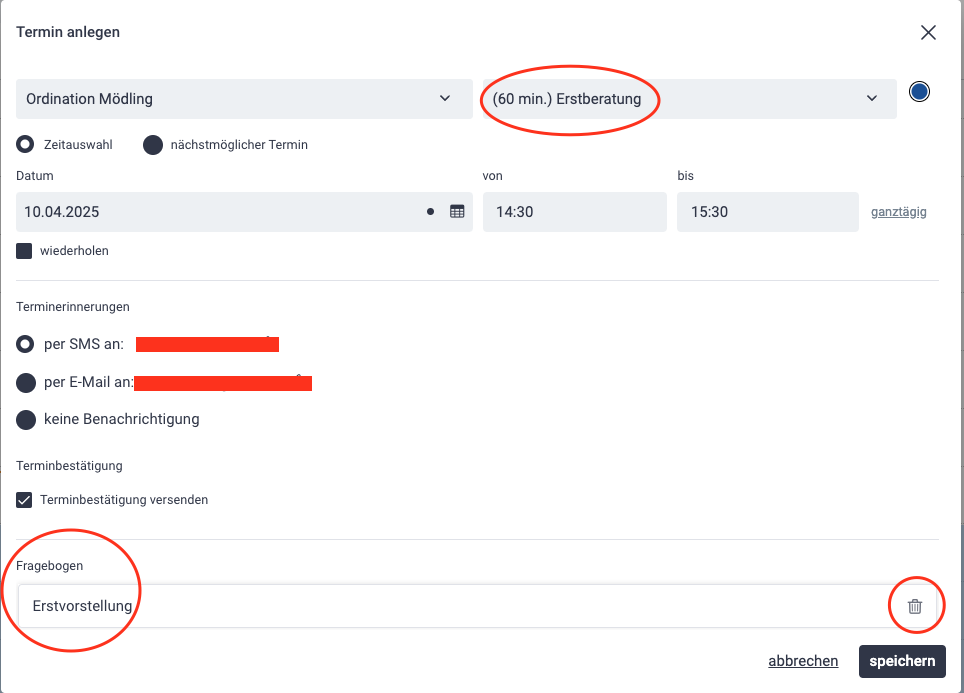The height and width of the screenshot is (693, 964).
Task: Open the calendar picker icon in Datum
Action: pyautogui.click(x=457, y=212)
